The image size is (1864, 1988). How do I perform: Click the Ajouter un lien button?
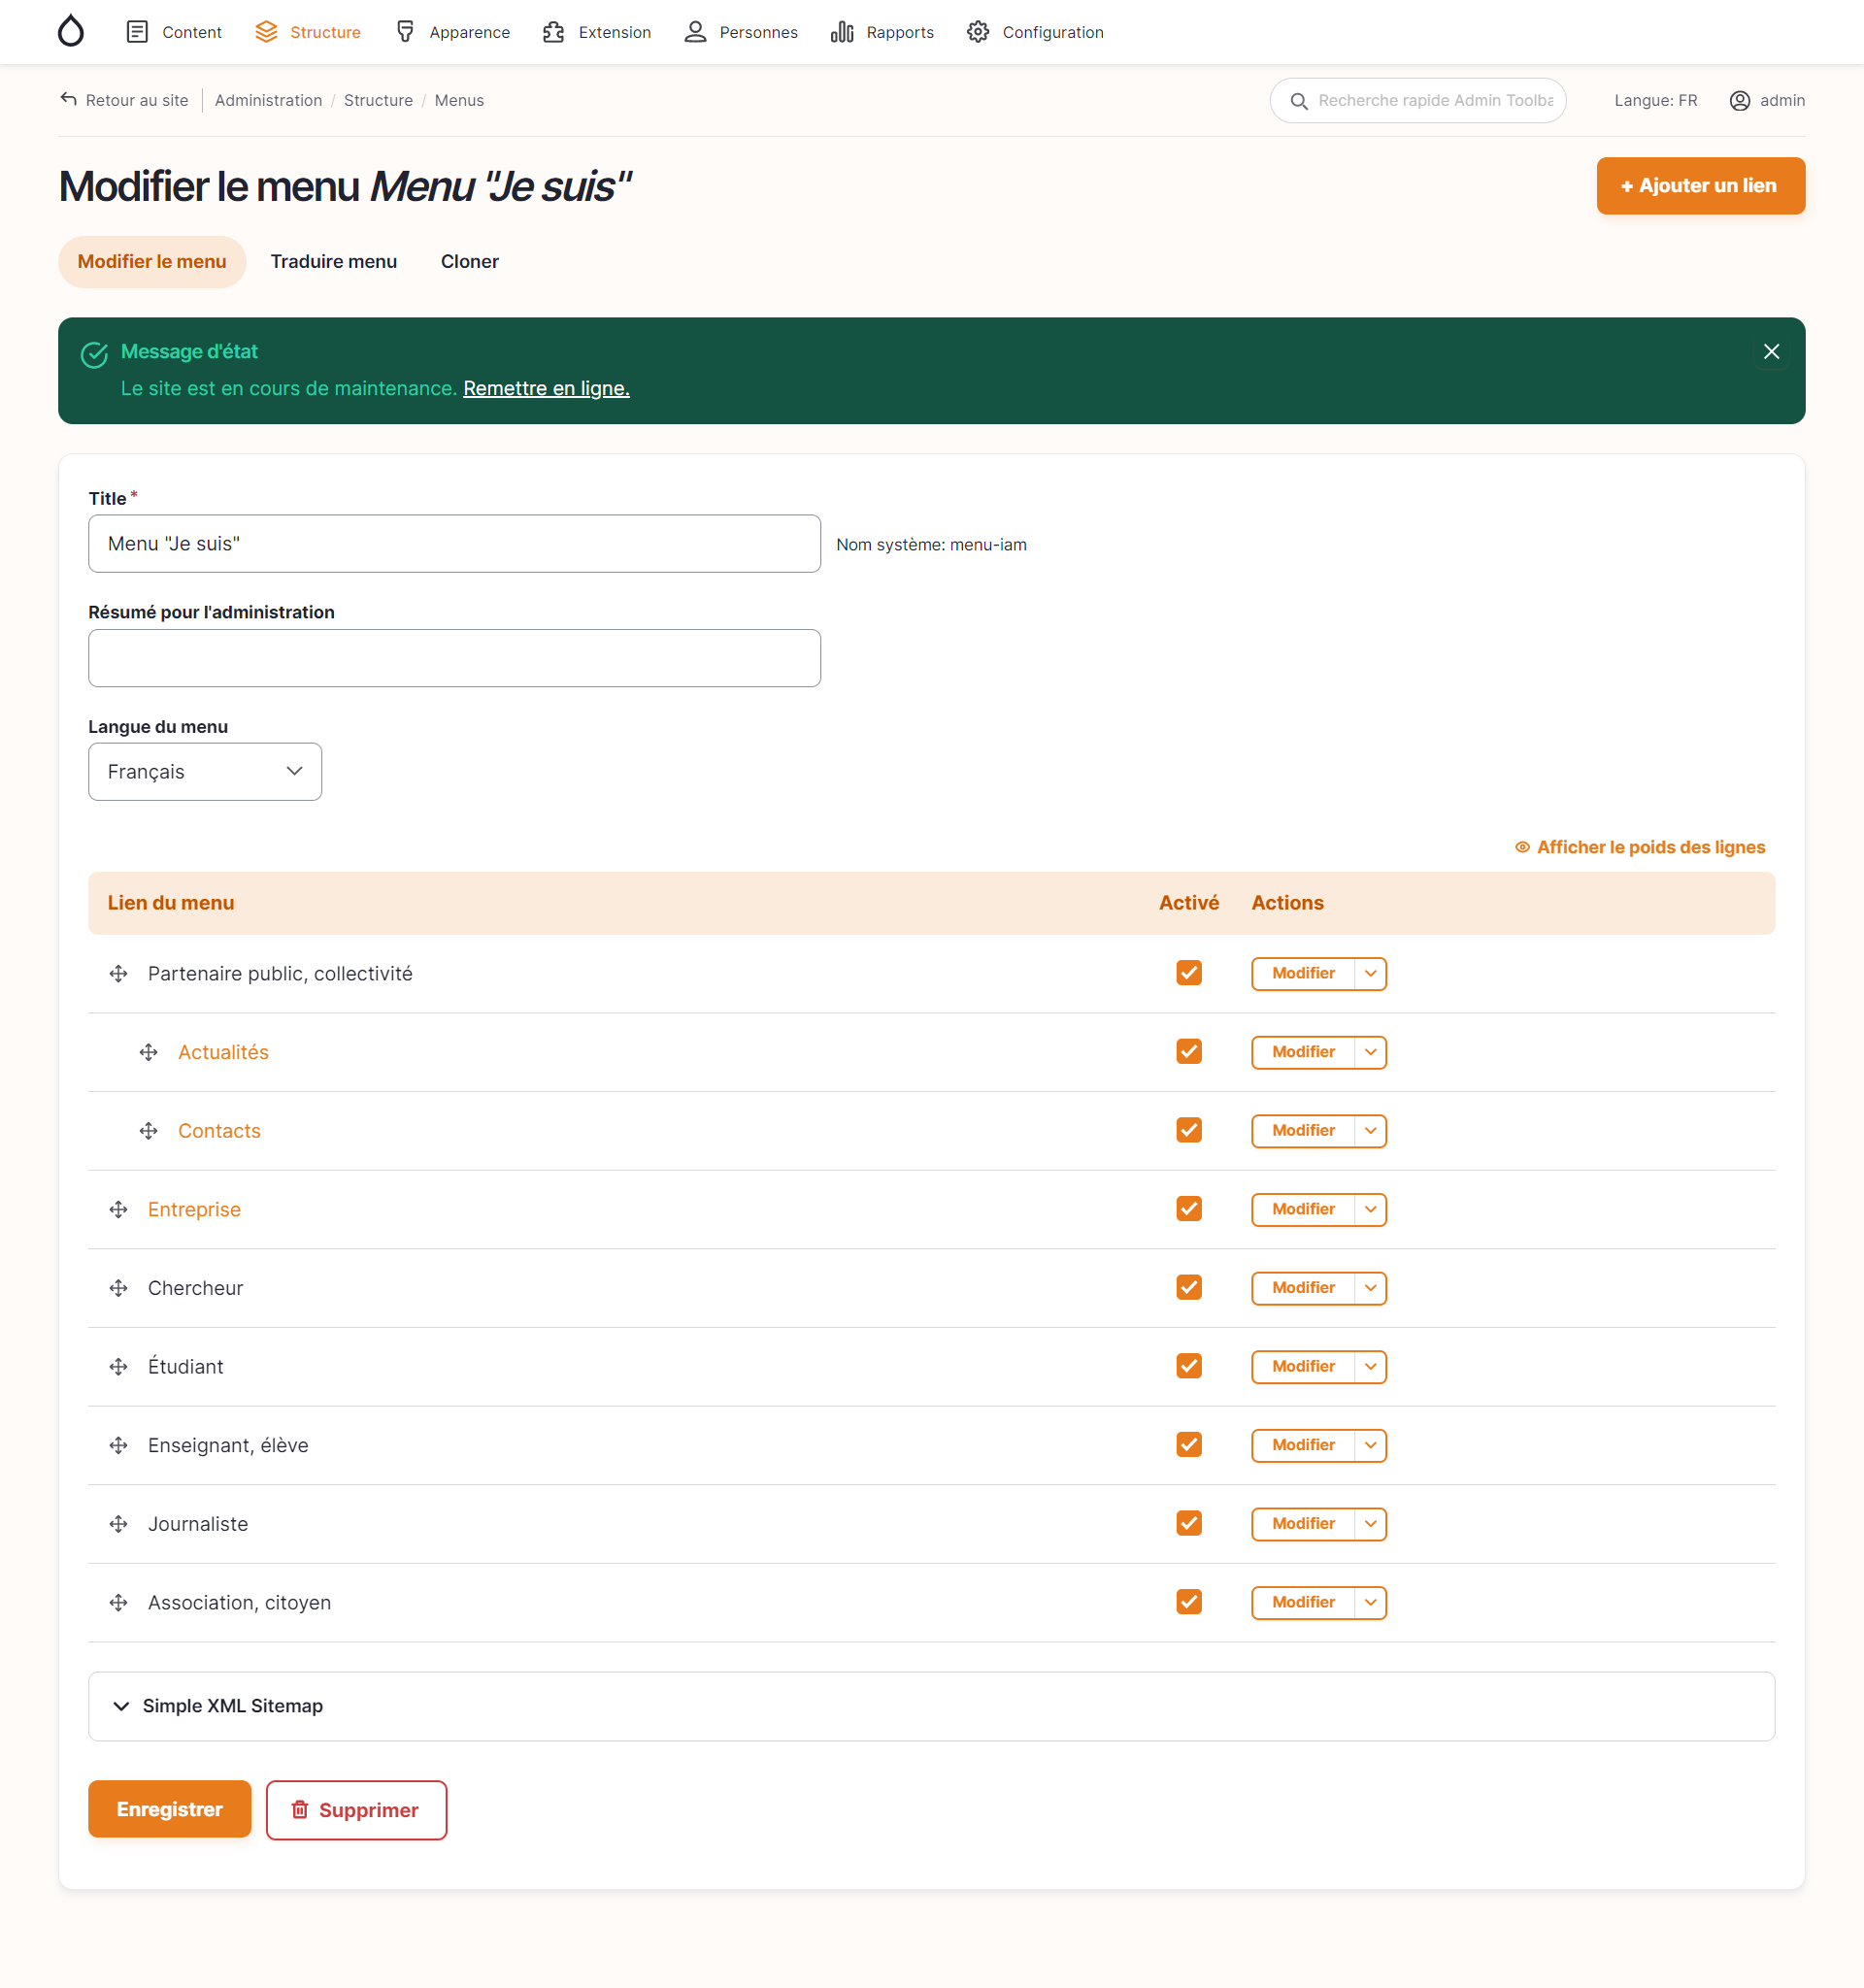pyautogui.click(x=1700, y=185)
